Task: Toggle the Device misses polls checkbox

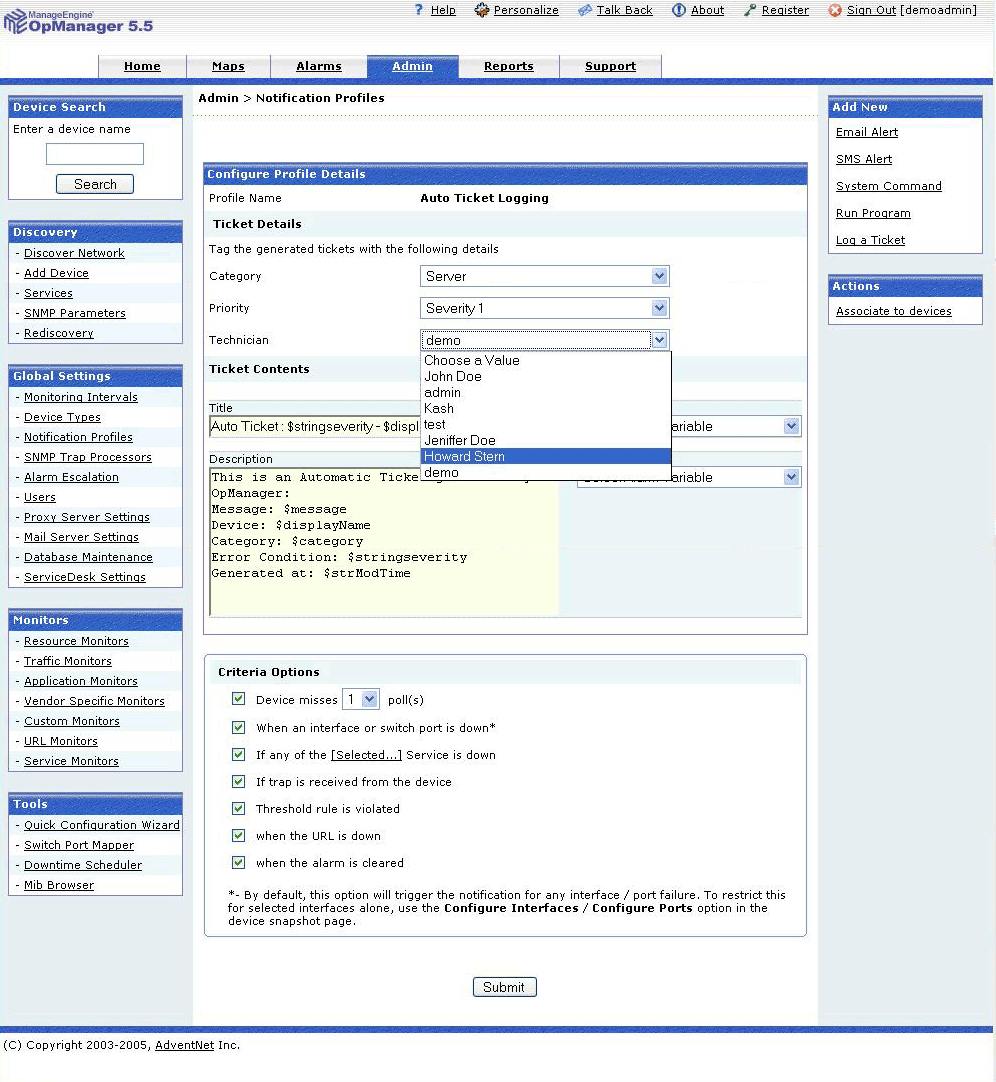Action: point(238,698)
